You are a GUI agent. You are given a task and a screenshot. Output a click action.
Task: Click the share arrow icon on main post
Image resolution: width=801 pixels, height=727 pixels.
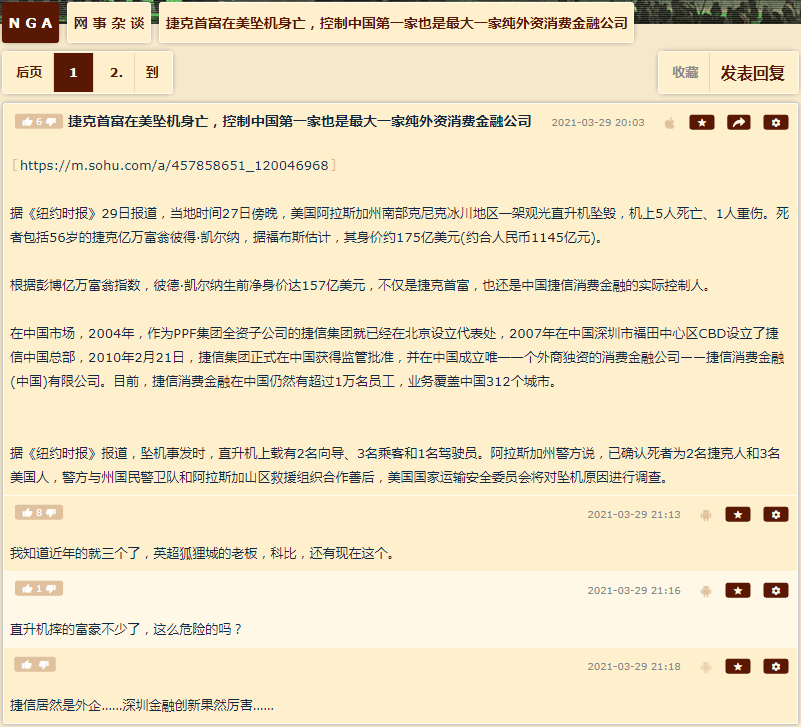[739, 123]
